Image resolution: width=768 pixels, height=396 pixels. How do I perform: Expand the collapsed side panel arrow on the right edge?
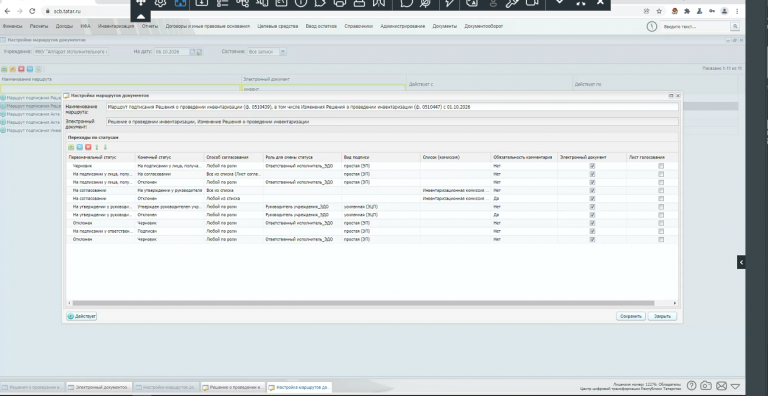[741, 263]
